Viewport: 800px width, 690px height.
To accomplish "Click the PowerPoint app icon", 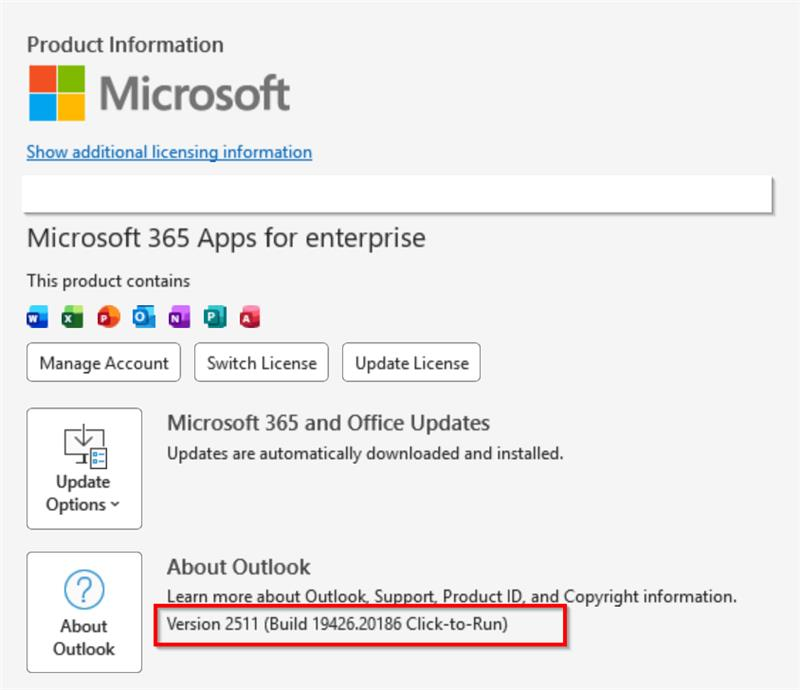I will click(108, 317).
